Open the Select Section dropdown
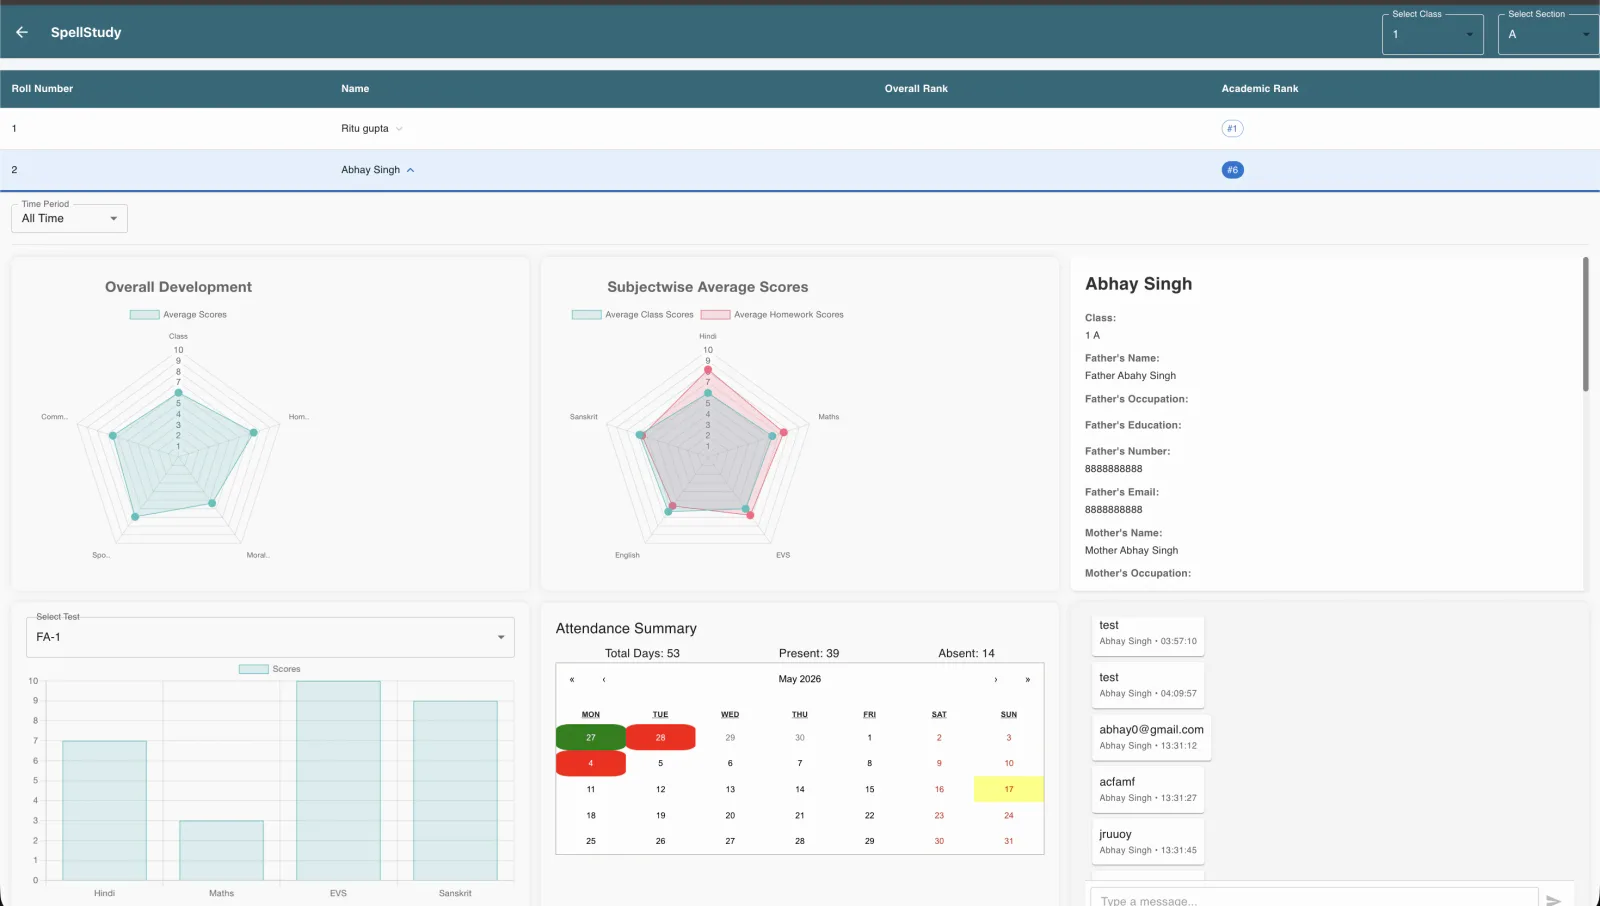The width and height of the screenshot is (1600, 906). (1548, 34)
